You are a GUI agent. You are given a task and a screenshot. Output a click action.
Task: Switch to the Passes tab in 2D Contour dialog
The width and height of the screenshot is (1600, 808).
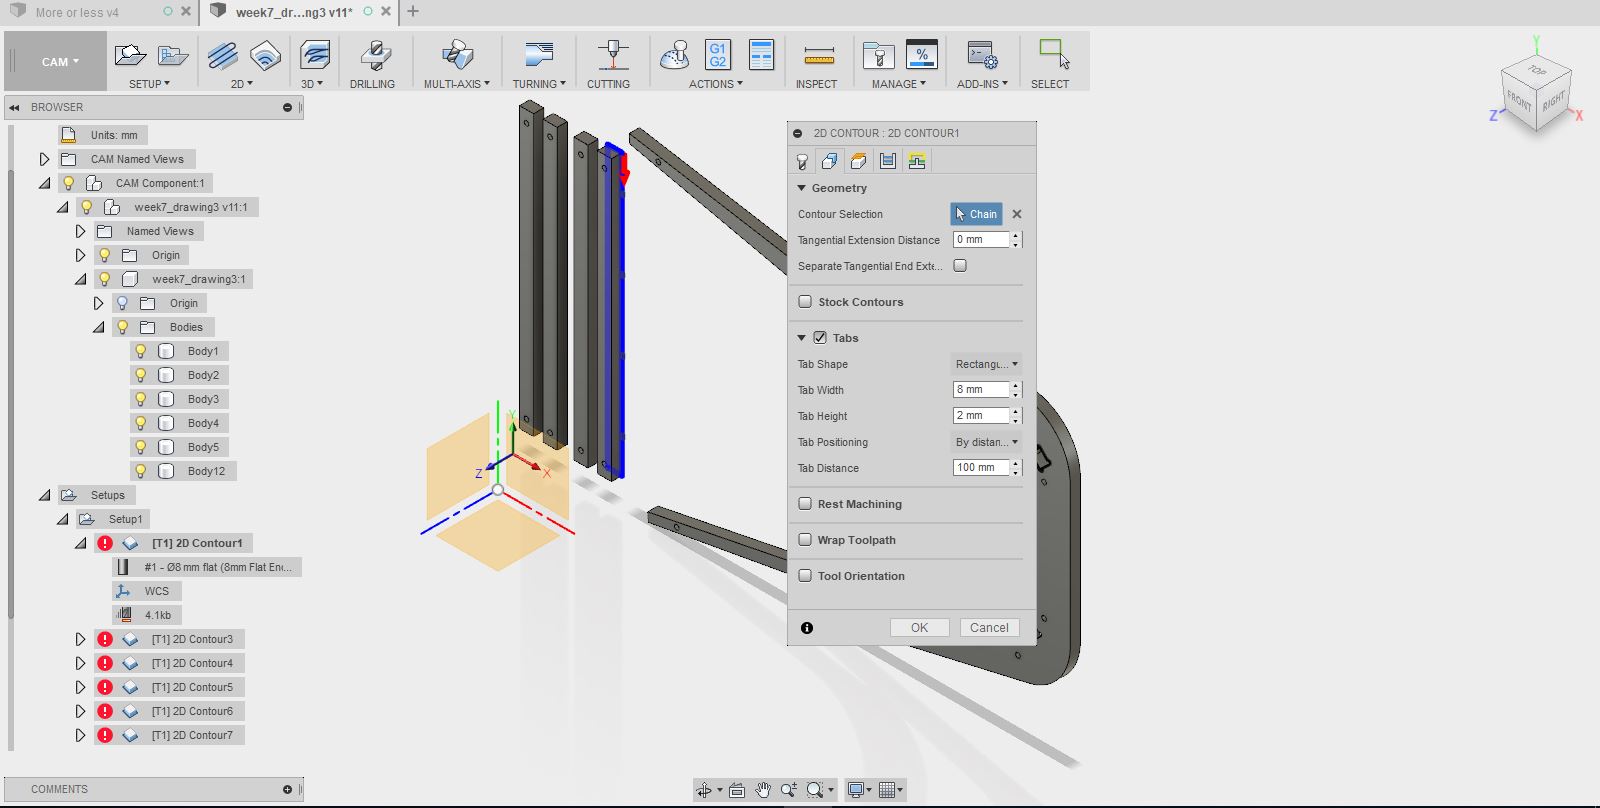point(888,161)
